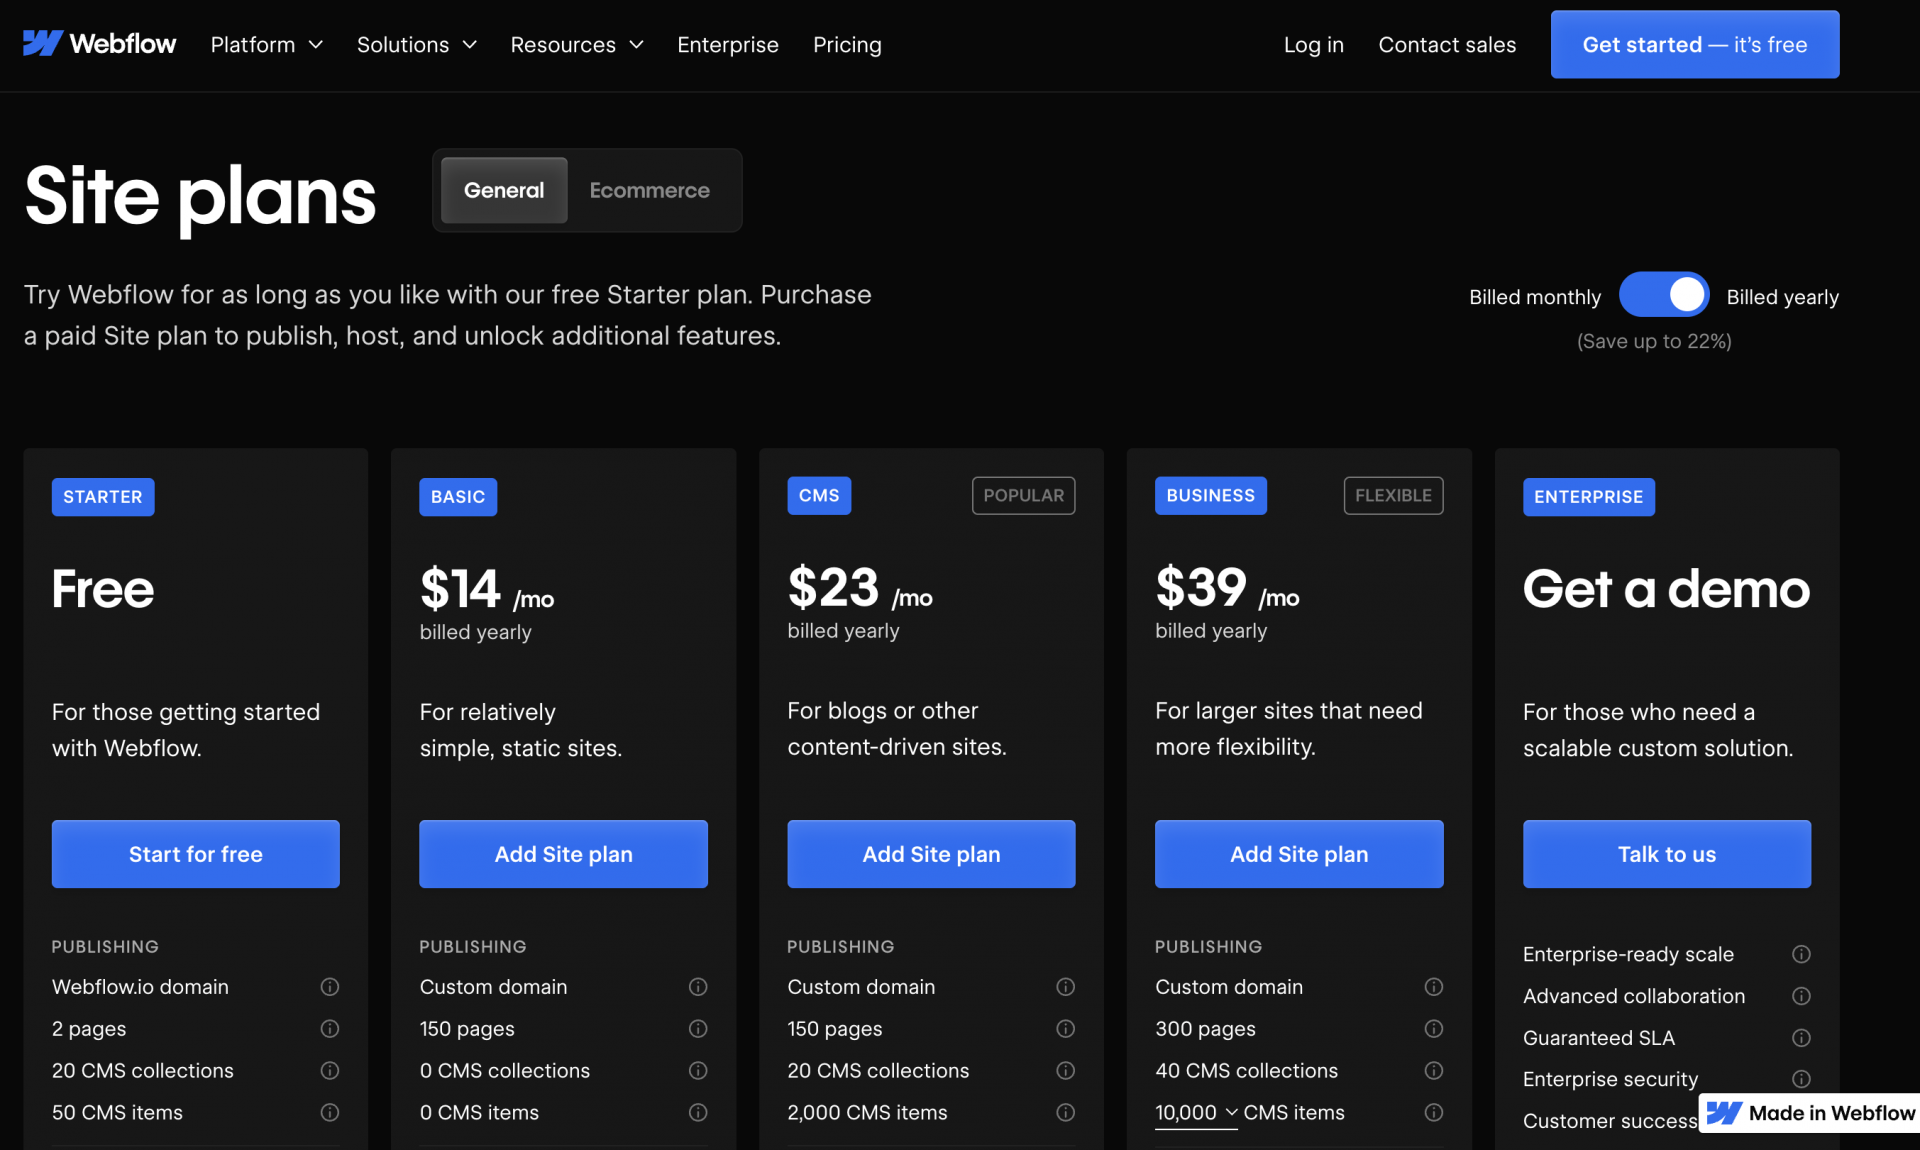
Task: Click info icon next to 2 pages
Action: [329, 1028]
